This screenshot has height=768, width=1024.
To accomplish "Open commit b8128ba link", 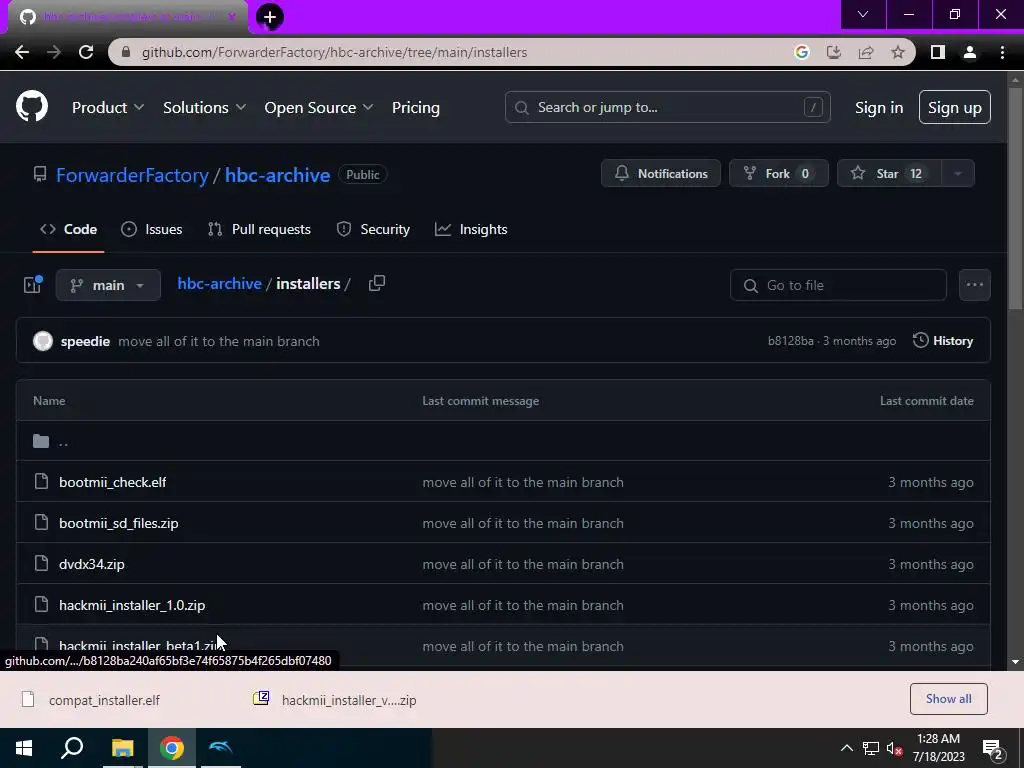I will (x=791, y=341).
